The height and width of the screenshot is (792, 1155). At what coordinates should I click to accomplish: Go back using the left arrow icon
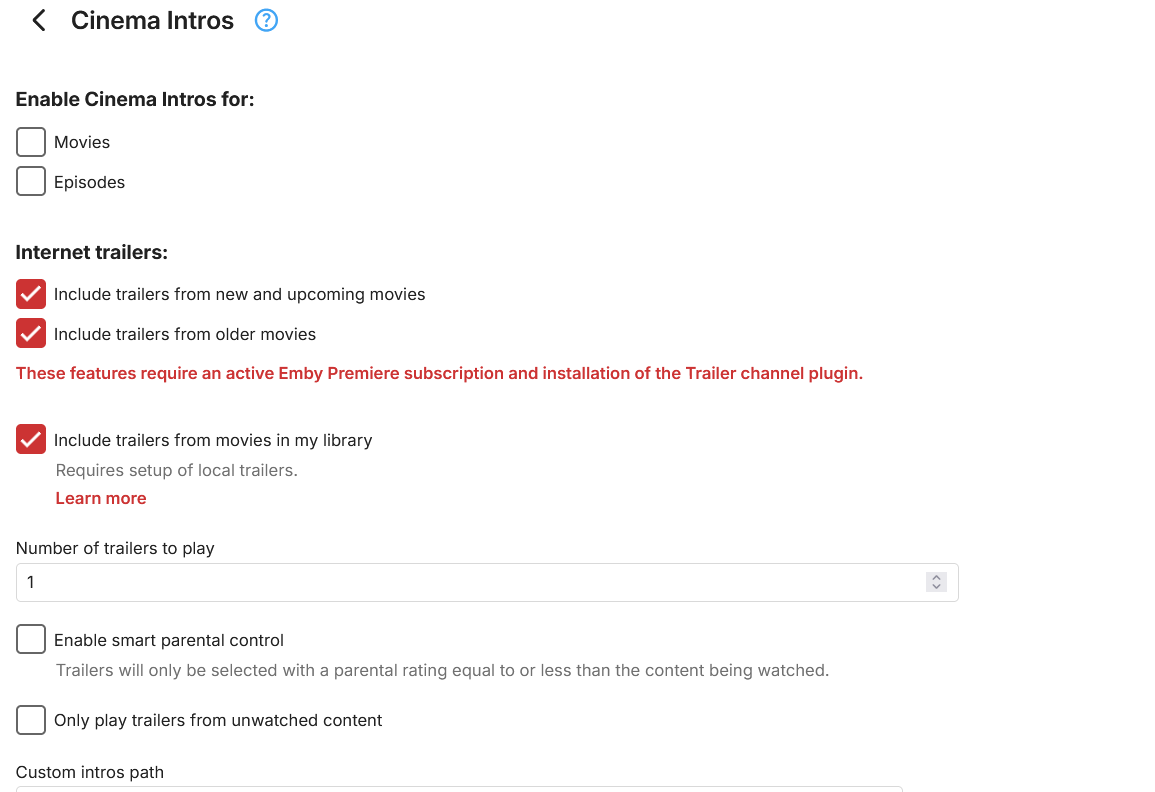(39, 20)
